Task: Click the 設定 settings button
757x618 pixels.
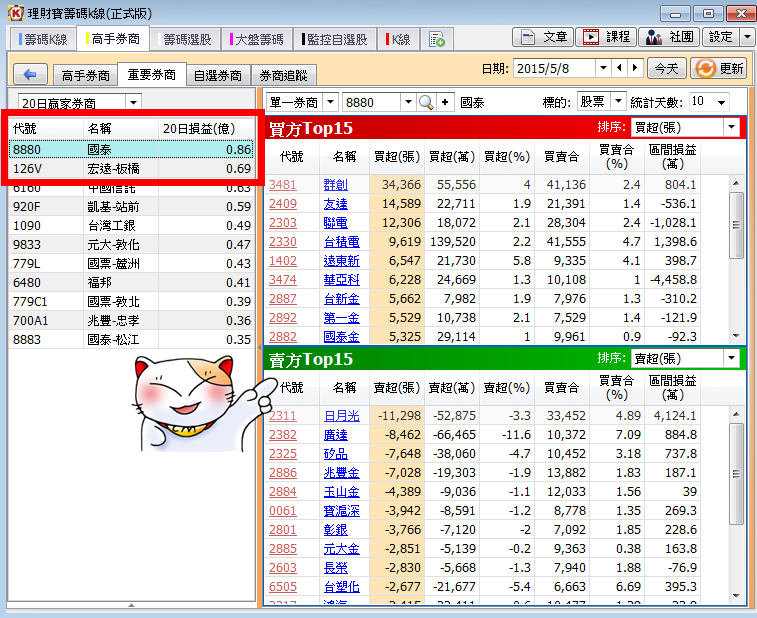Action: [x=720, y=37]
